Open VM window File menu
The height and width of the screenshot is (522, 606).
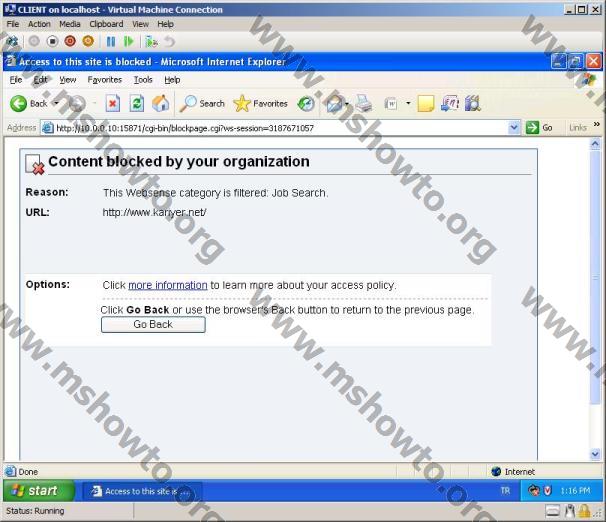point(13,24)
